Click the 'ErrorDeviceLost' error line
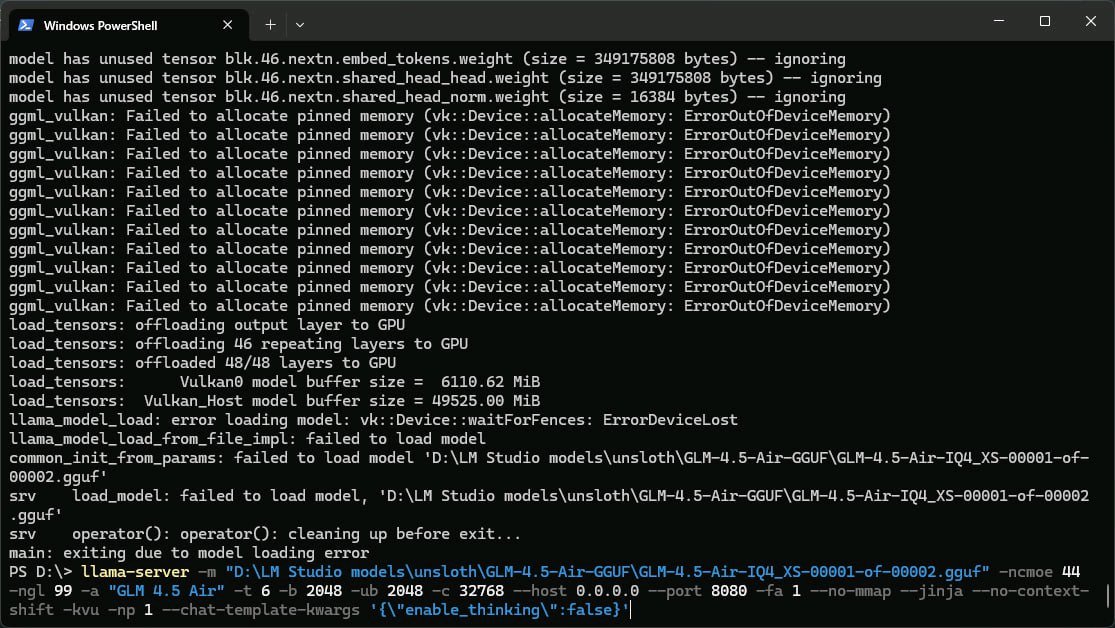The image size is (1115, 628). (373, 420)
